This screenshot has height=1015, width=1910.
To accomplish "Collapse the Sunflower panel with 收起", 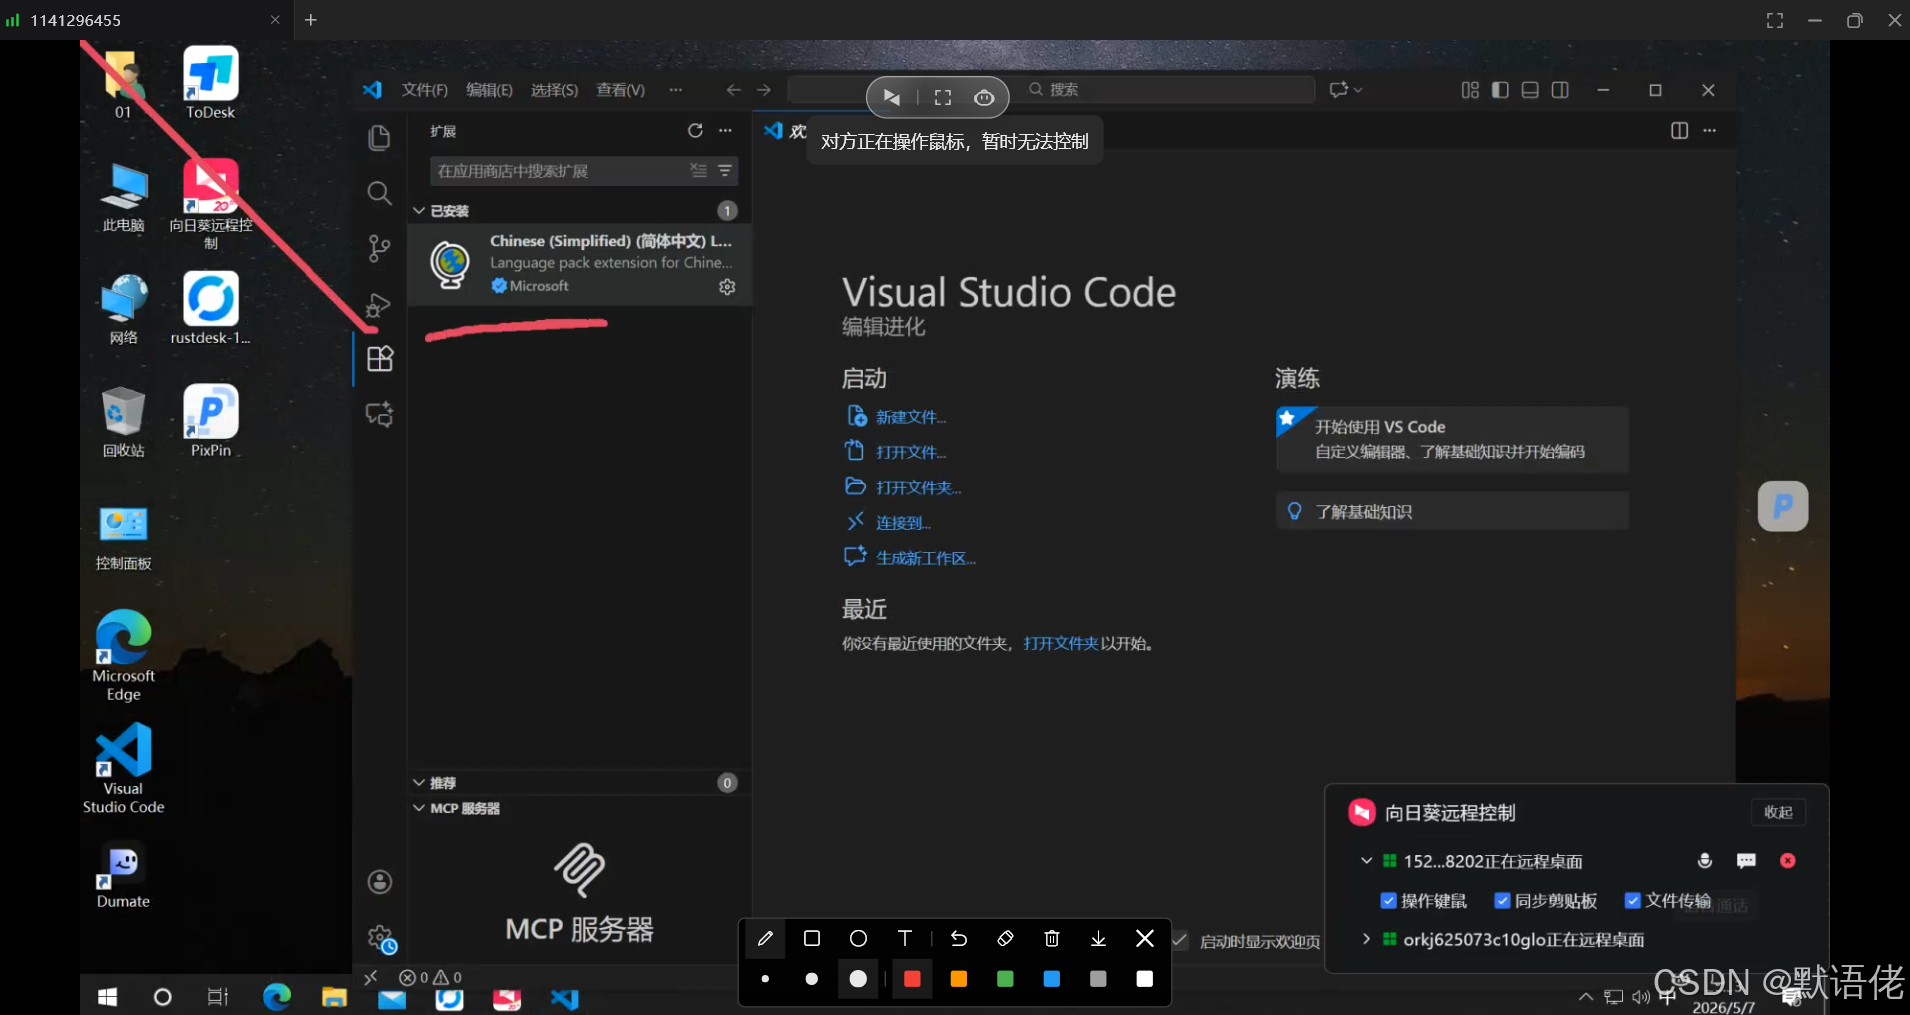I will coord(1778,812).
